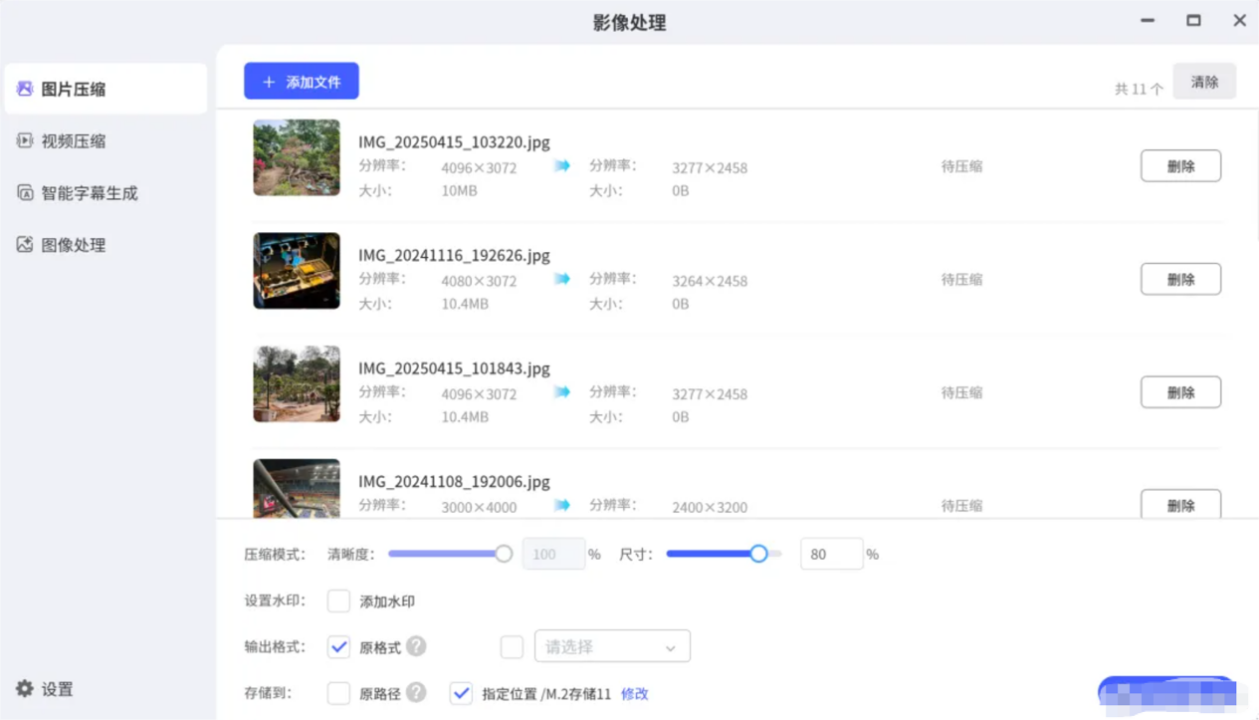
Task: Enable the 添加水印 watermark checkbox
Action: tap(339, 601)
